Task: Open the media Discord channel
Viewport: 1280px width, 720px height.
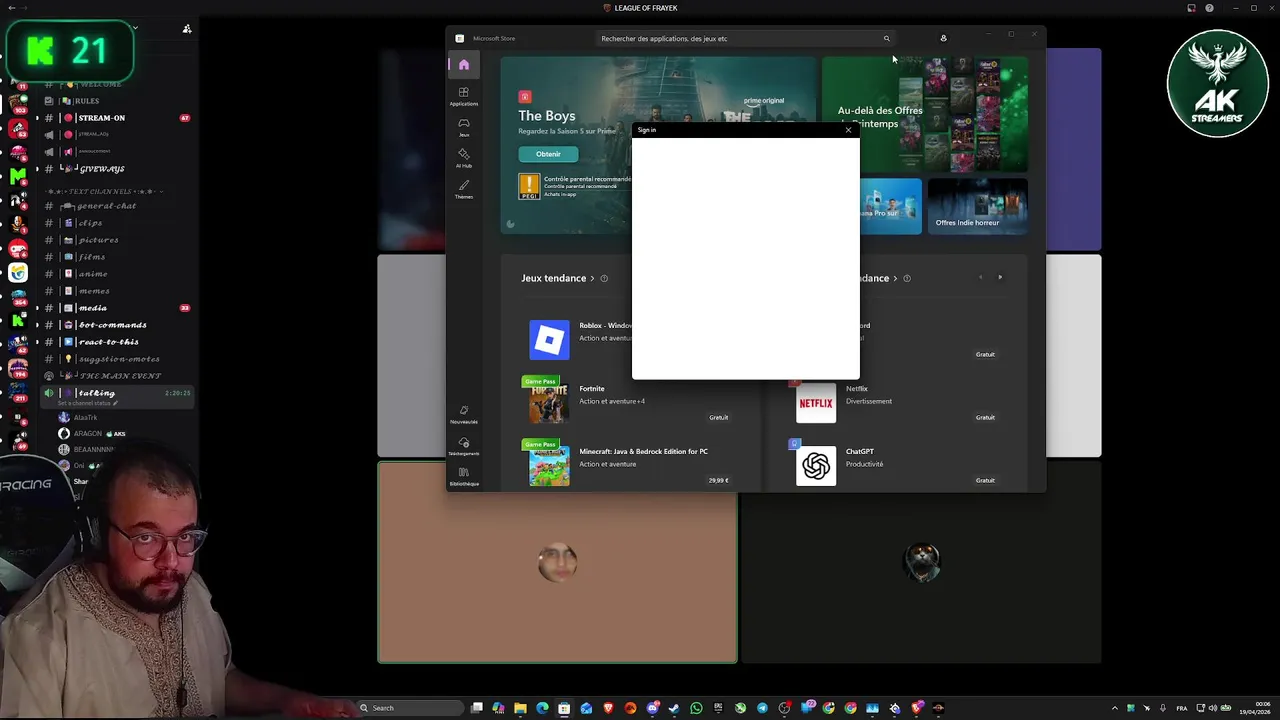Action: (118, 308)
